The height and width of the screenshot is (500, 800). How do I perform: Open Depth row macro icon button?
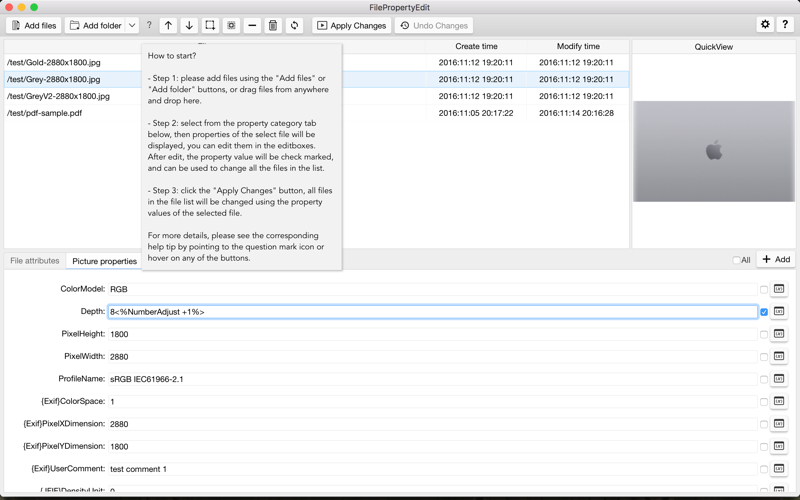(779, 311)
